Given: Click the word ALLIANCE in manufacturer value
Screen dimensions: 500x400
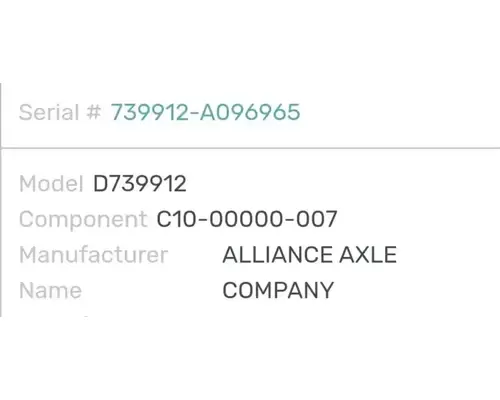Looking at the screenshot, I should tap(278, 255).
